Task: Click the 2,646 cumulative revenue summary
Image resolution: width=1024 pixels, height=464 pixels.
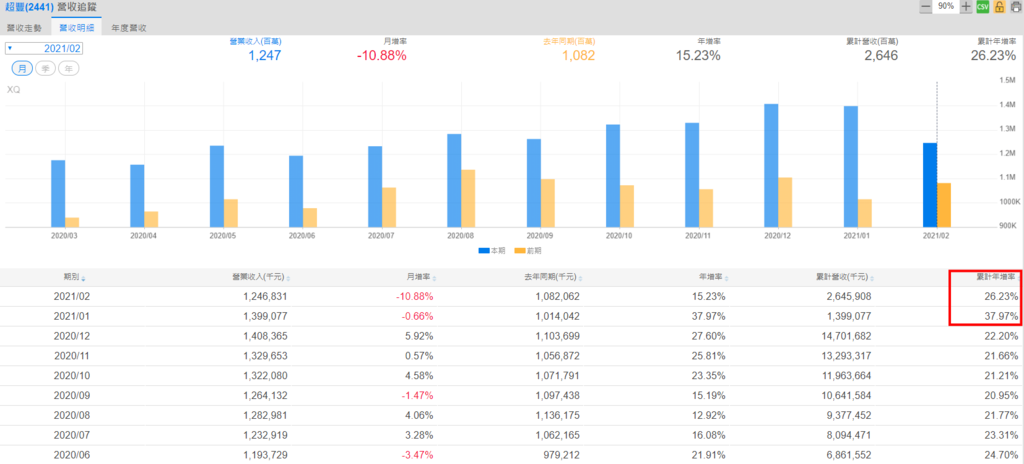Action: 881,56
